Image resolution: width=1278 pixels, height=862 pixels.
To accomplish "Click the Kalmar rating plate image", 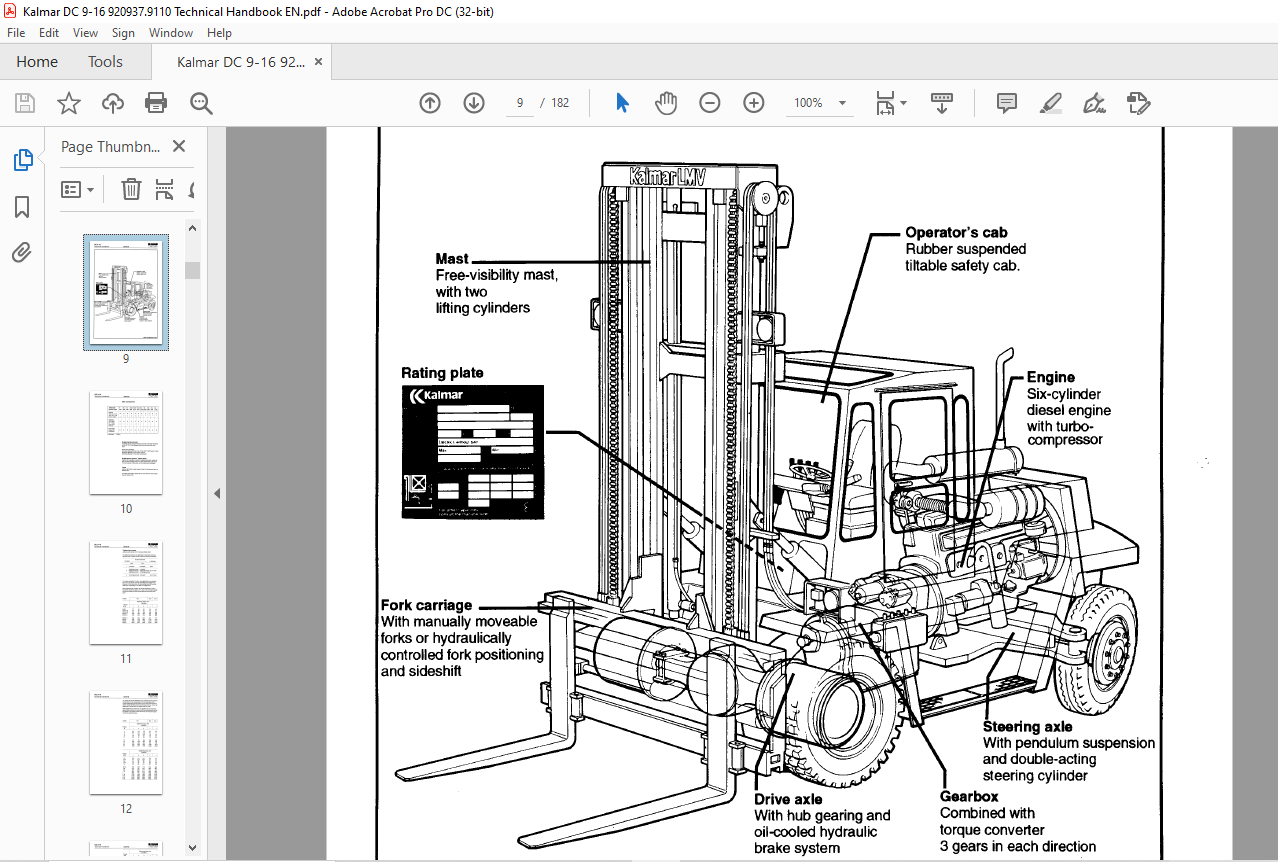I will click(473, 452).
